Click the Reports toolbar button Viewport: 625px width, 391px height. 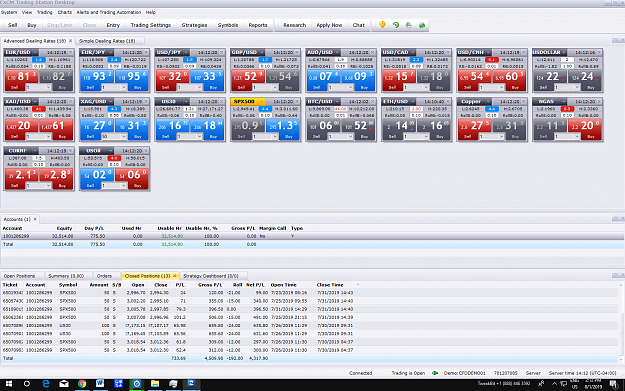[x=258, y=25]
